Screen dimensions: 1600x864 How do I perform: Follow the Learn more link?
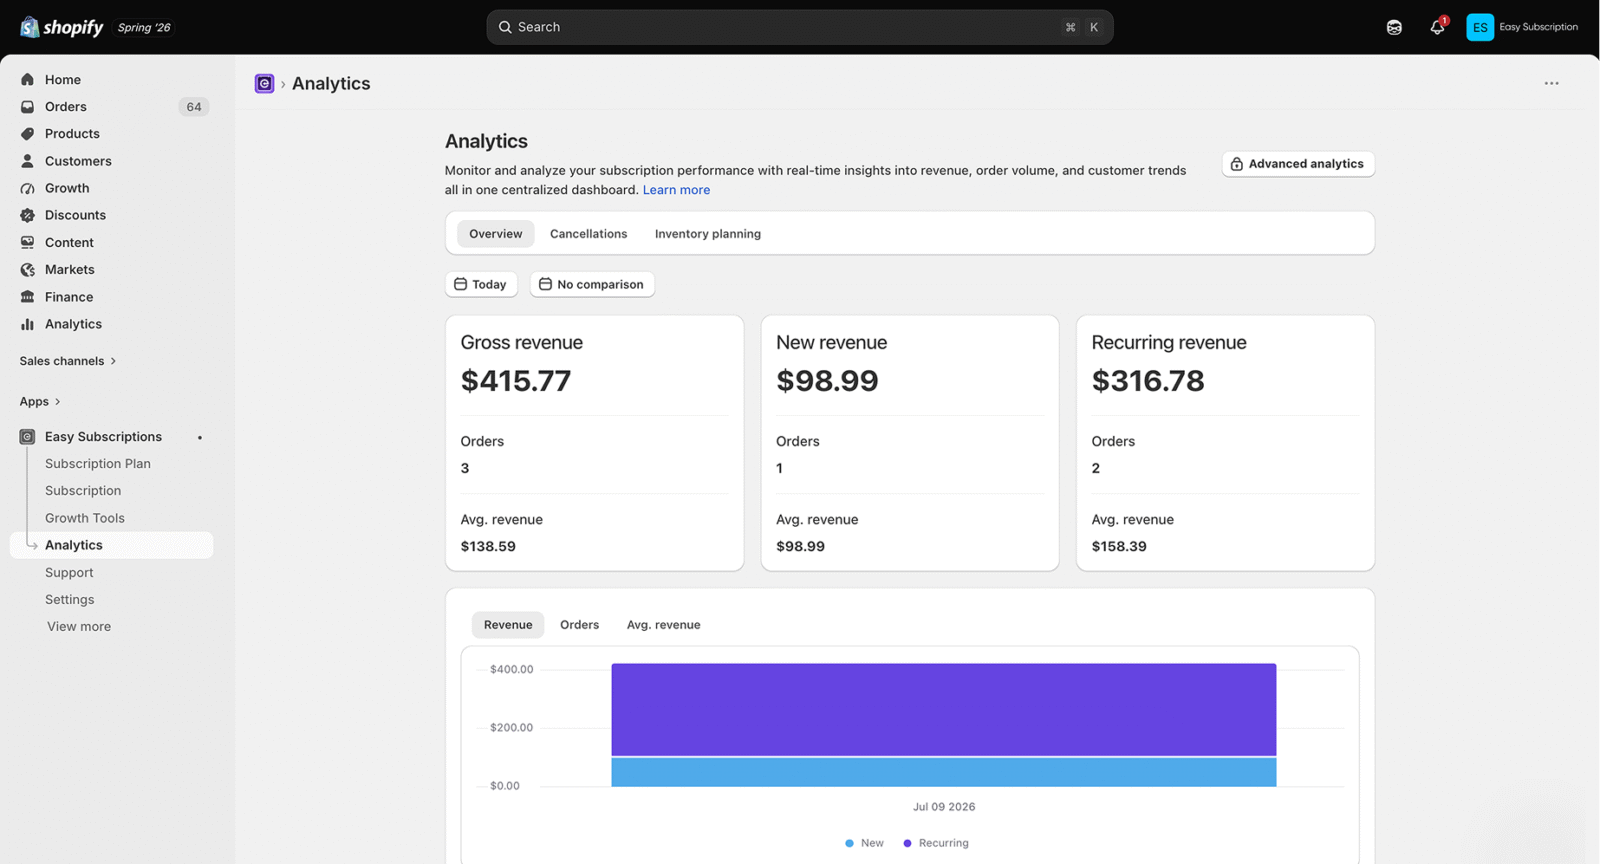676,190
